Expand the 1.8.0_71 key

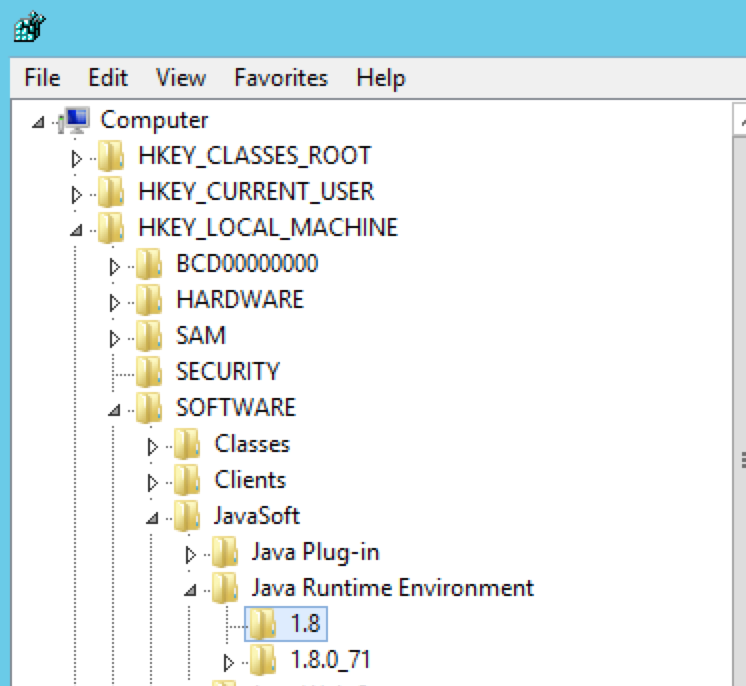click(228, 662)
